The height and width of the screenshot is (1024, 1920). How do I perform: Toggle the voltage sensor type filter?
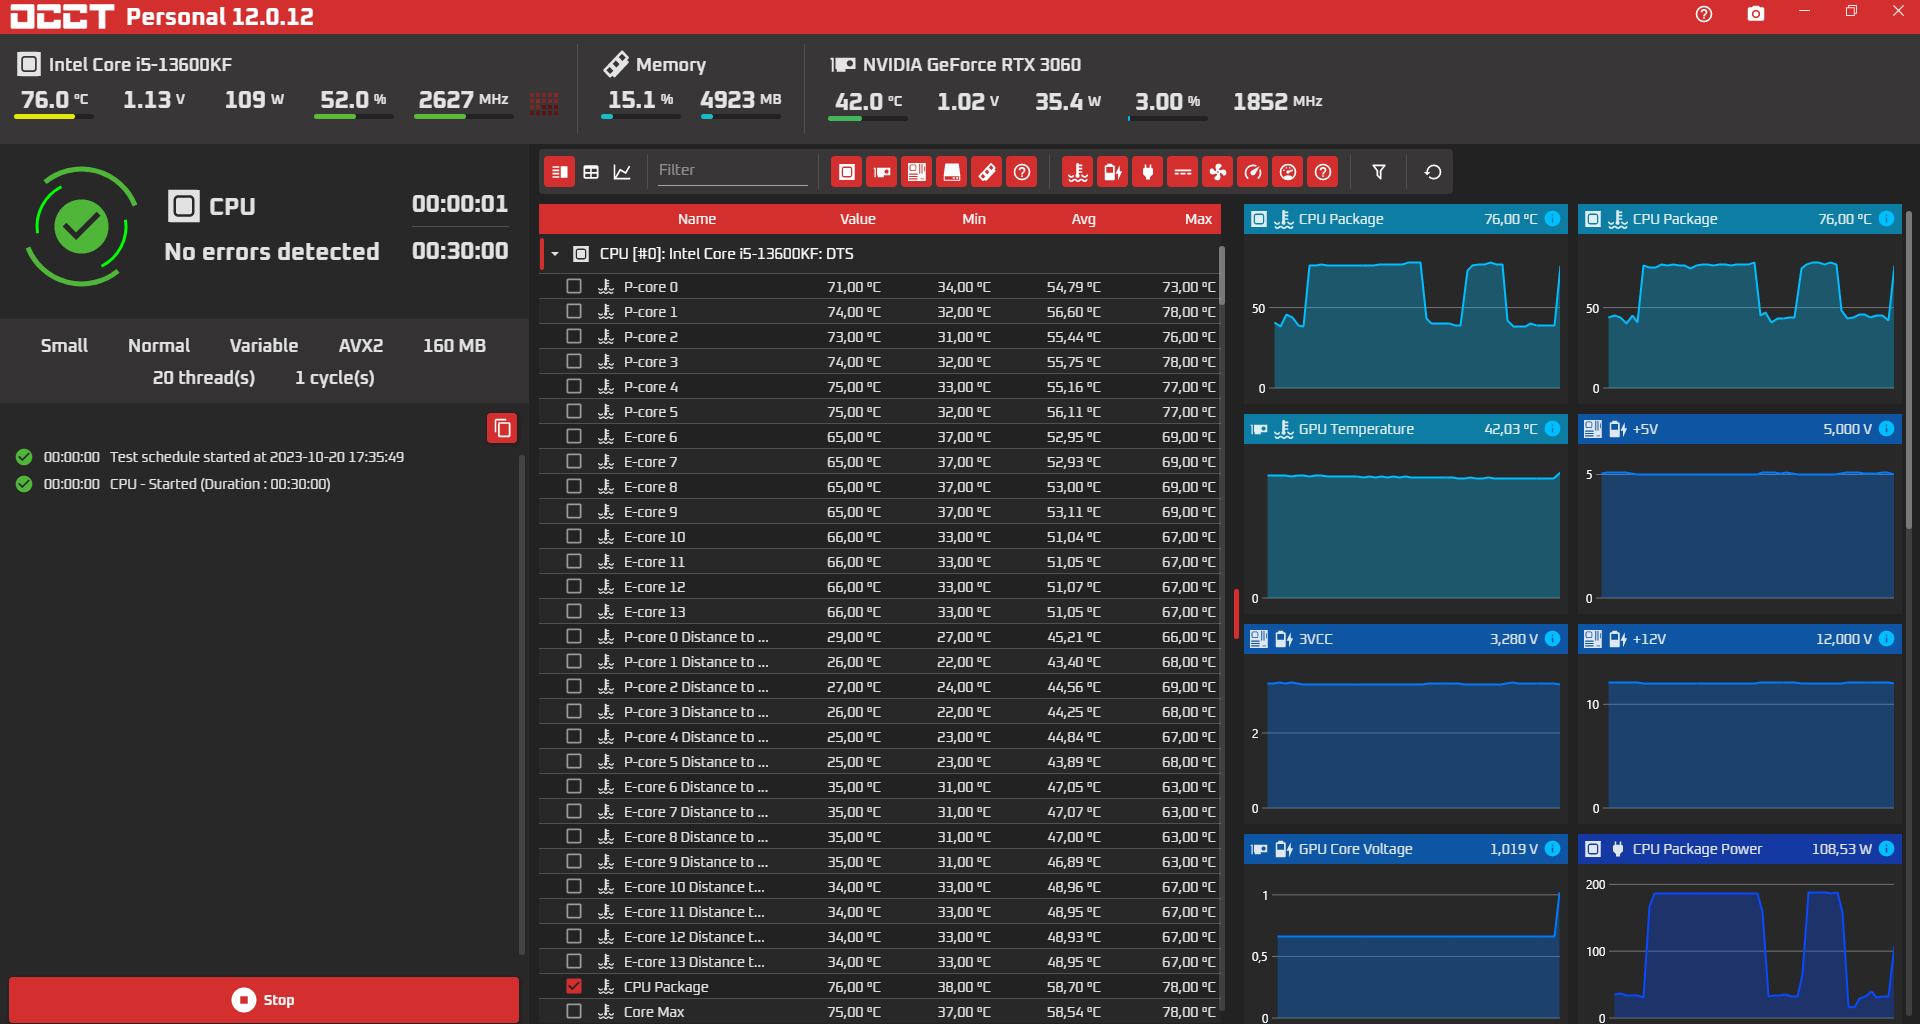[x=1113, y=172]
